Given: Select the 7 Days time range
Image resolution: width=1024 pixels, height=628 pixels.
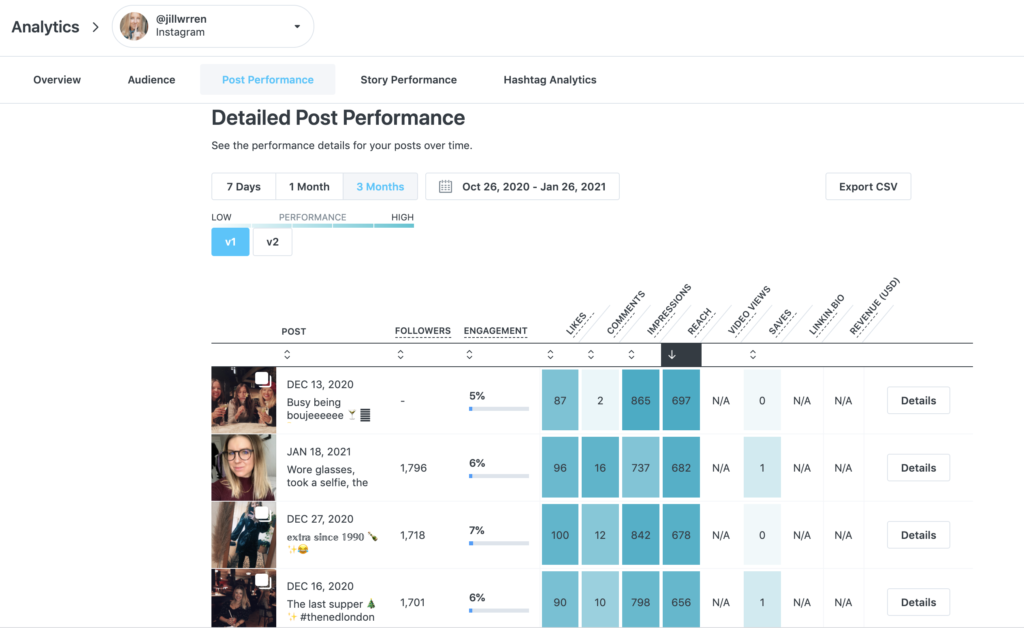Looking at the screenshot, I should point(243,187).
